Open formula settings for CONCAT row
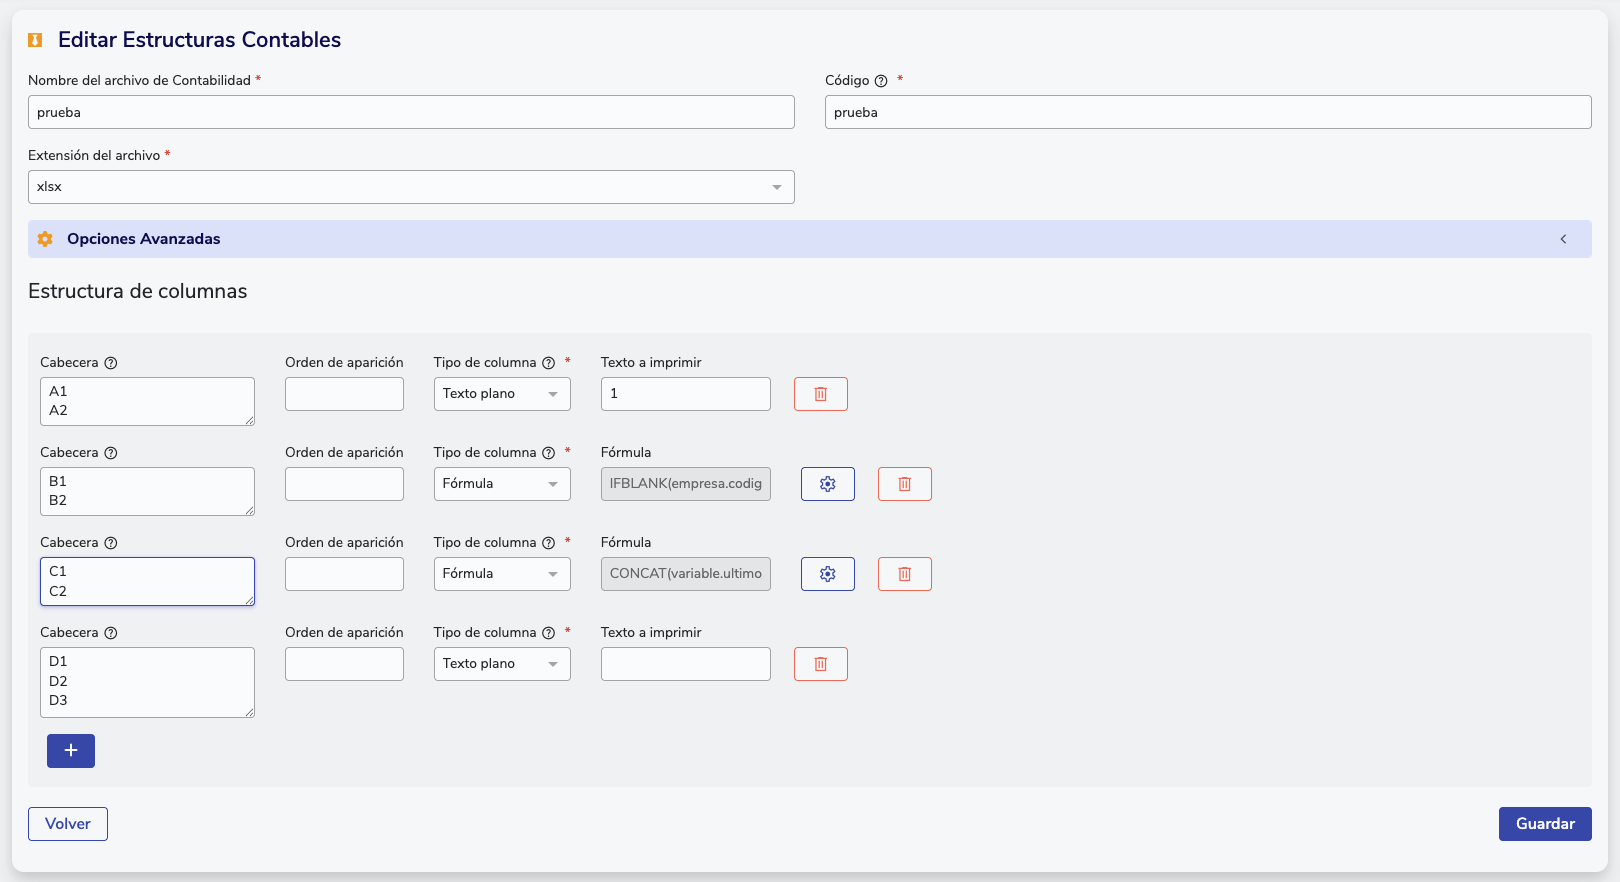This screenshot has width=1620, height=882. 827,574
